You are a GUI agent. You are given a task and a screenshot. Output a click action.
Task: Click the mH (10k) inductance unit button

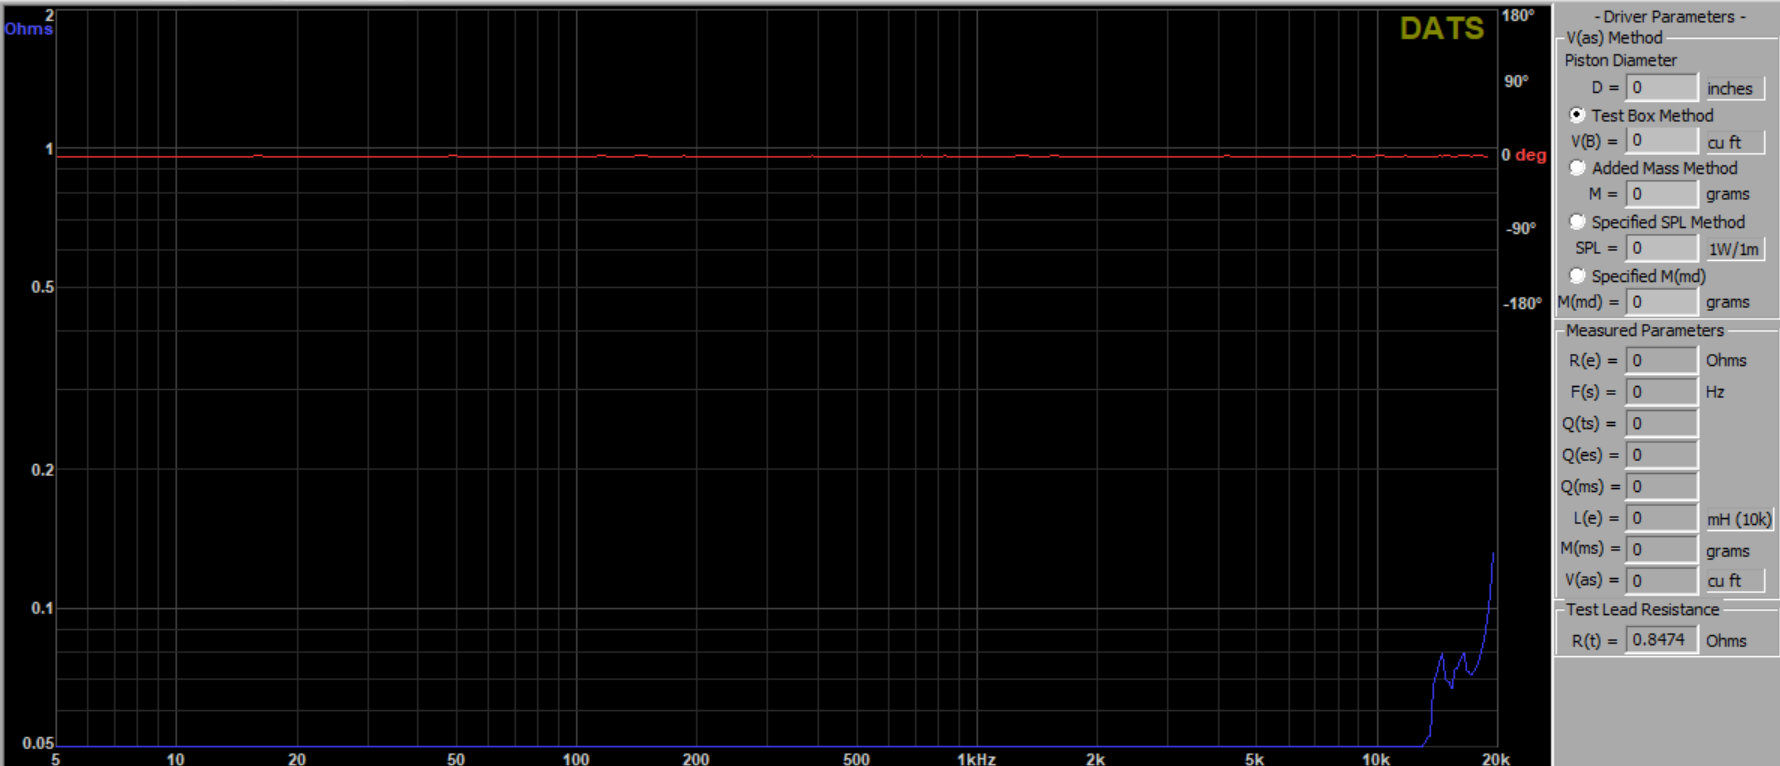(1738, 519)
